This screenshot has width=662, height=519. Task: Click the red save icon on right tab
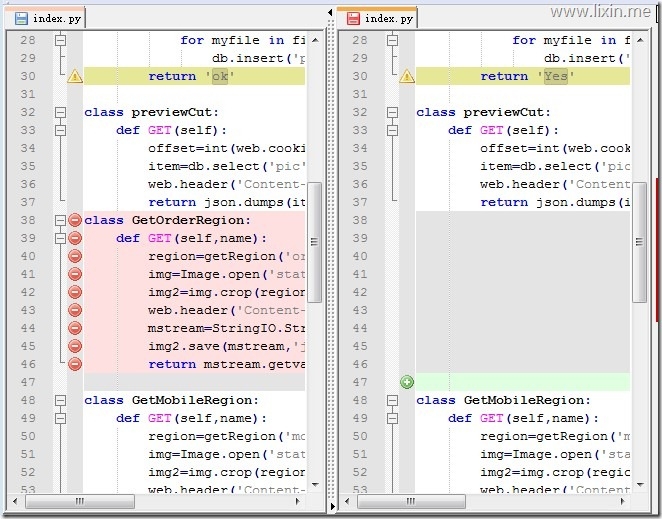353,18
